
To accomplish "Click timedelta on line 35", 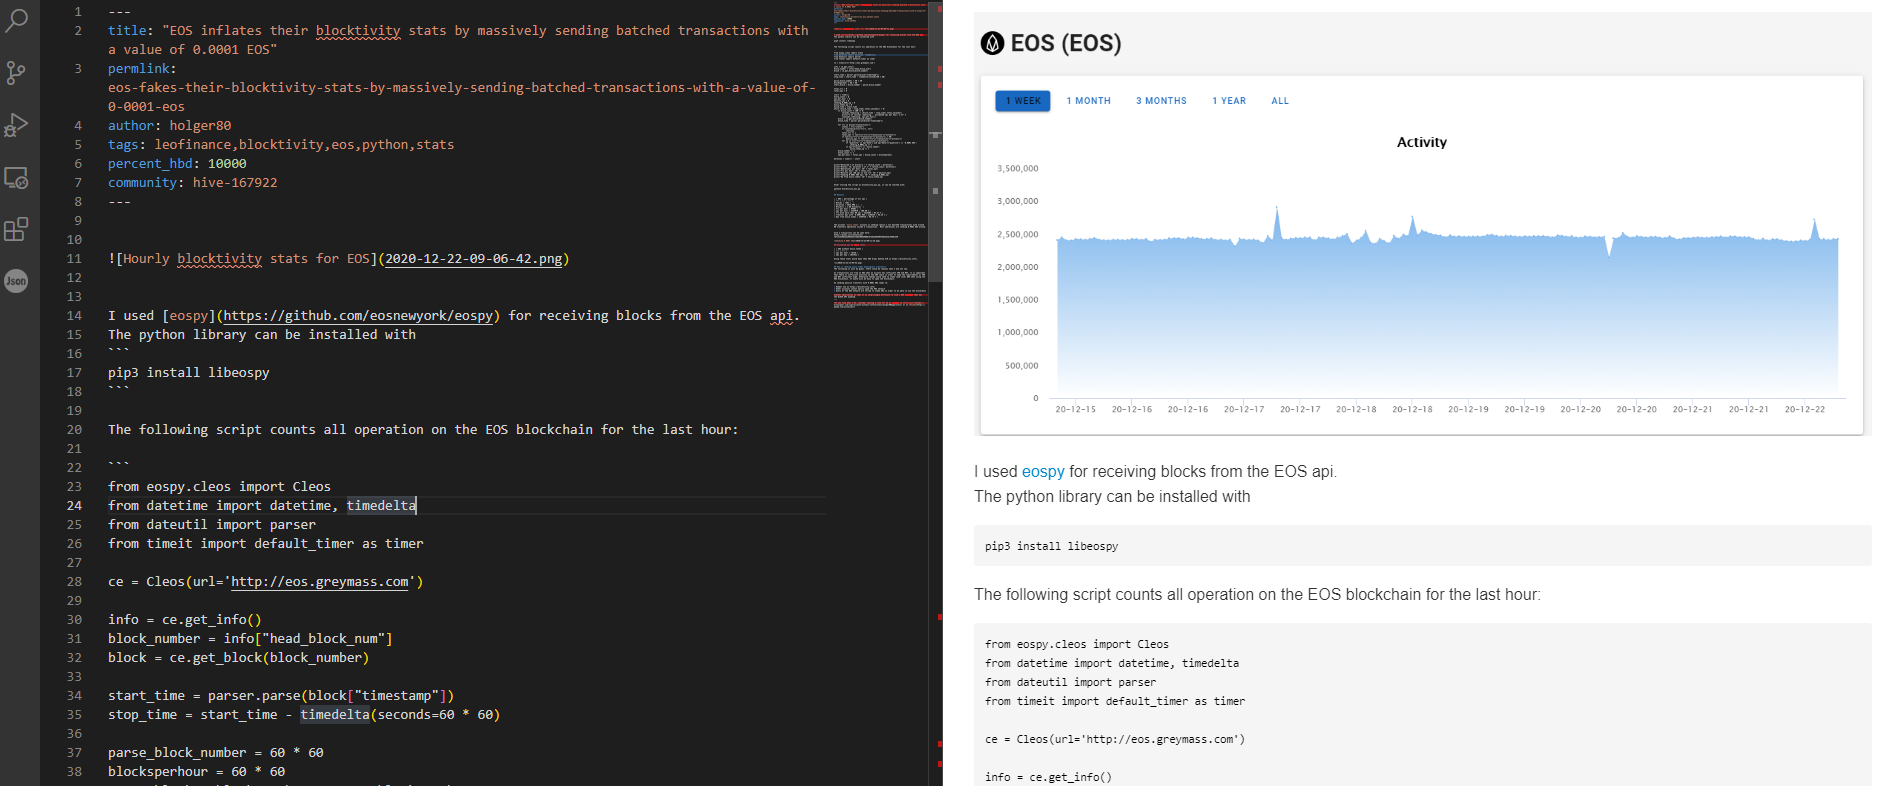I will pos(335,714).
